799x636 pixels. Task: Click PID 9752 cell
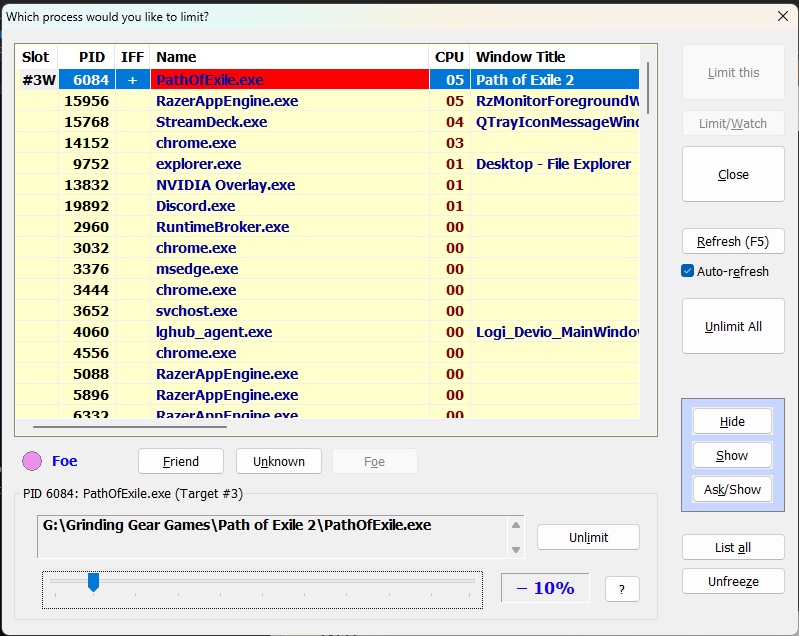click(x=87, y=164)
